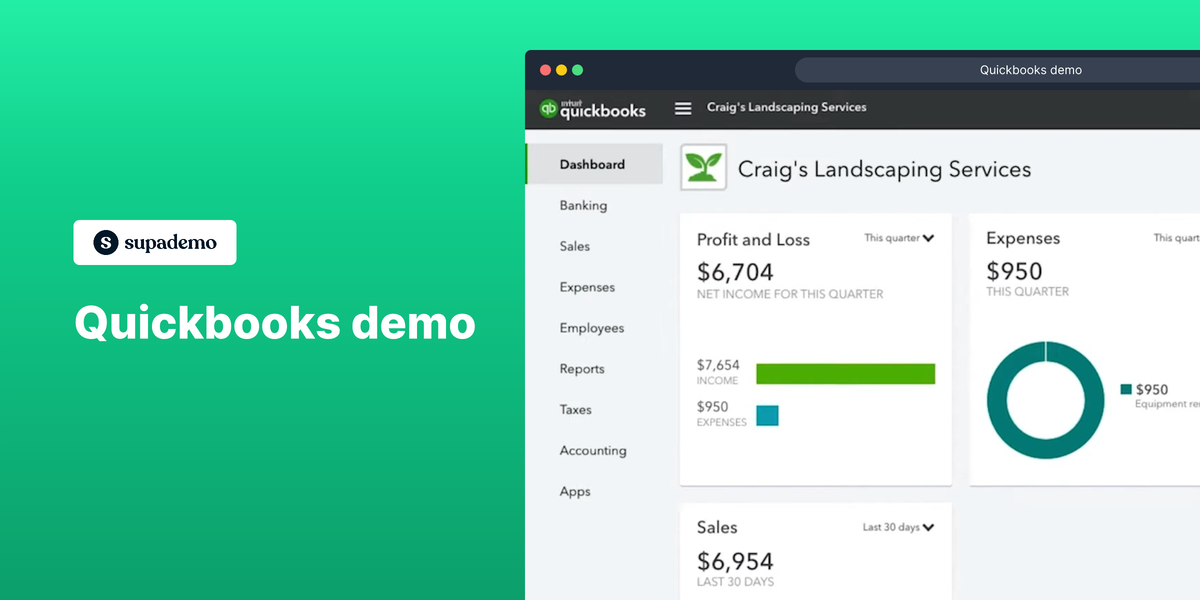Switch to the Expenses sidebar item
The width and height of the screenshot is (1200, 600).
click(586, 287)
